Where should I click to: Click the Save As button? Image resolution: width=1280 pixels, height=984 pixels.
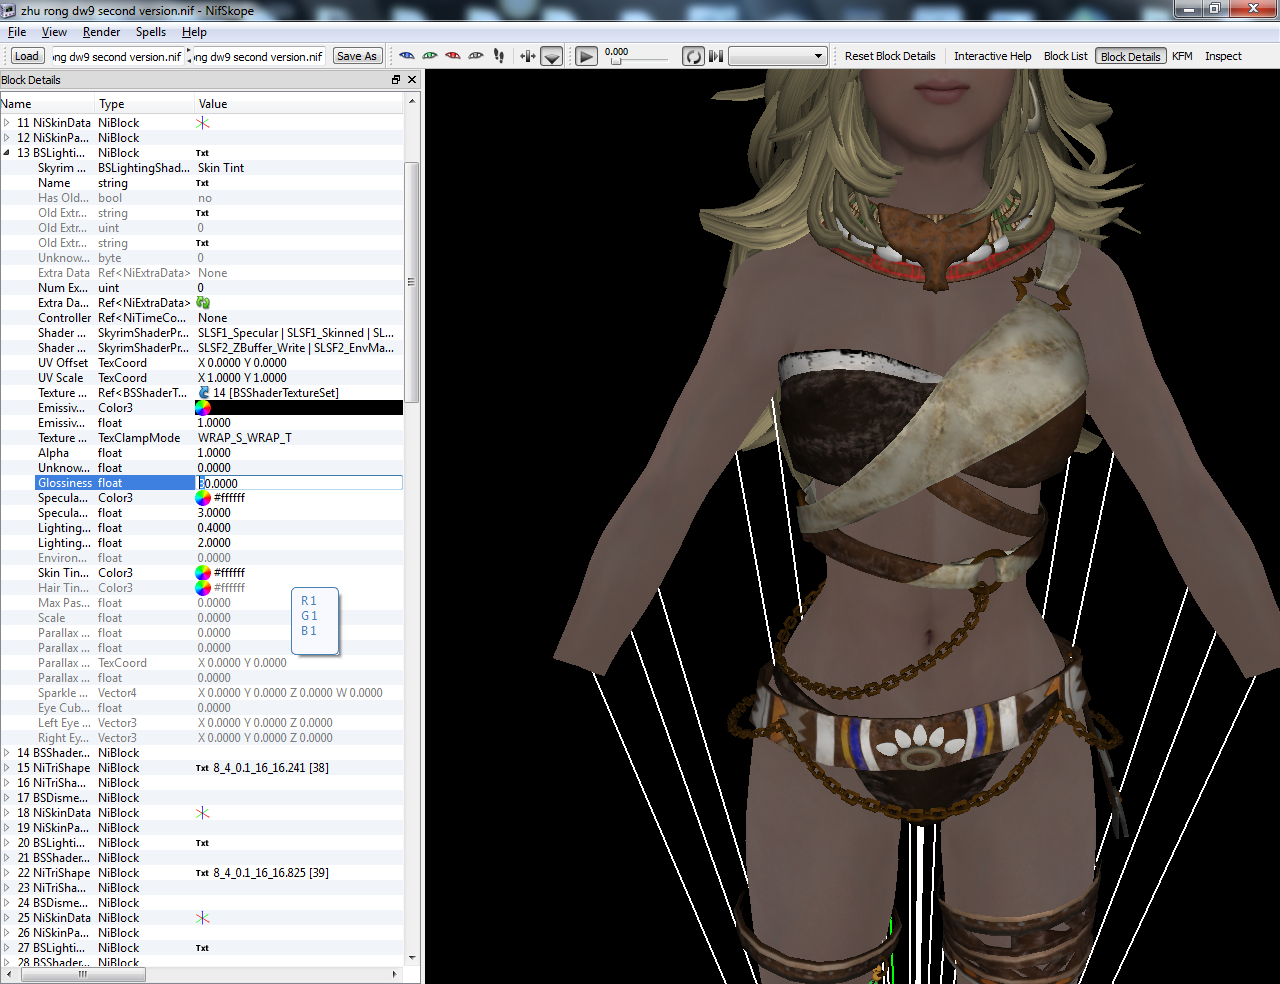[x=357, y=56]
